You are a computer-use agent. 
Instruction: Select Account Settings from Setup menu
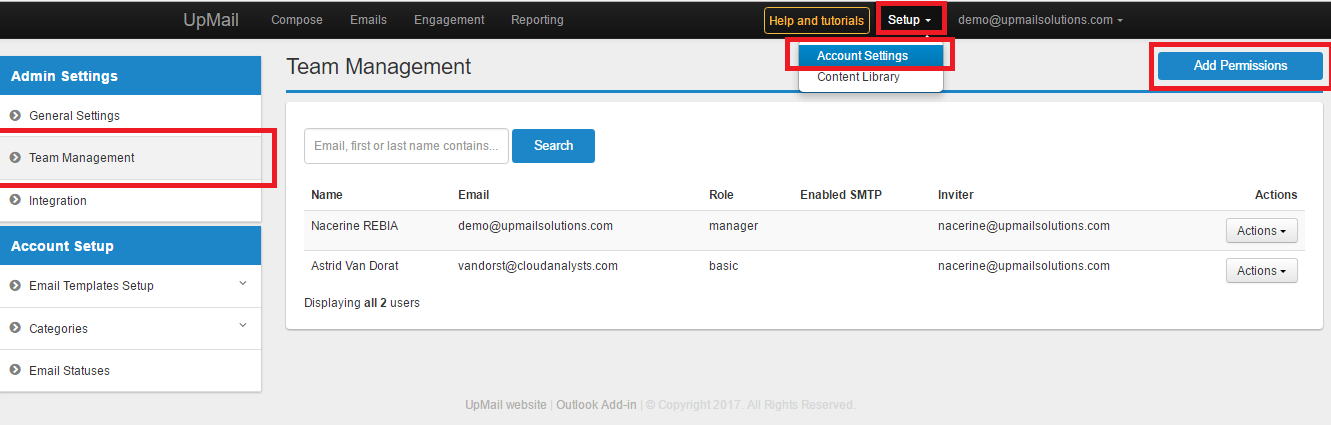pyautogui.click(x=862, y=56)
